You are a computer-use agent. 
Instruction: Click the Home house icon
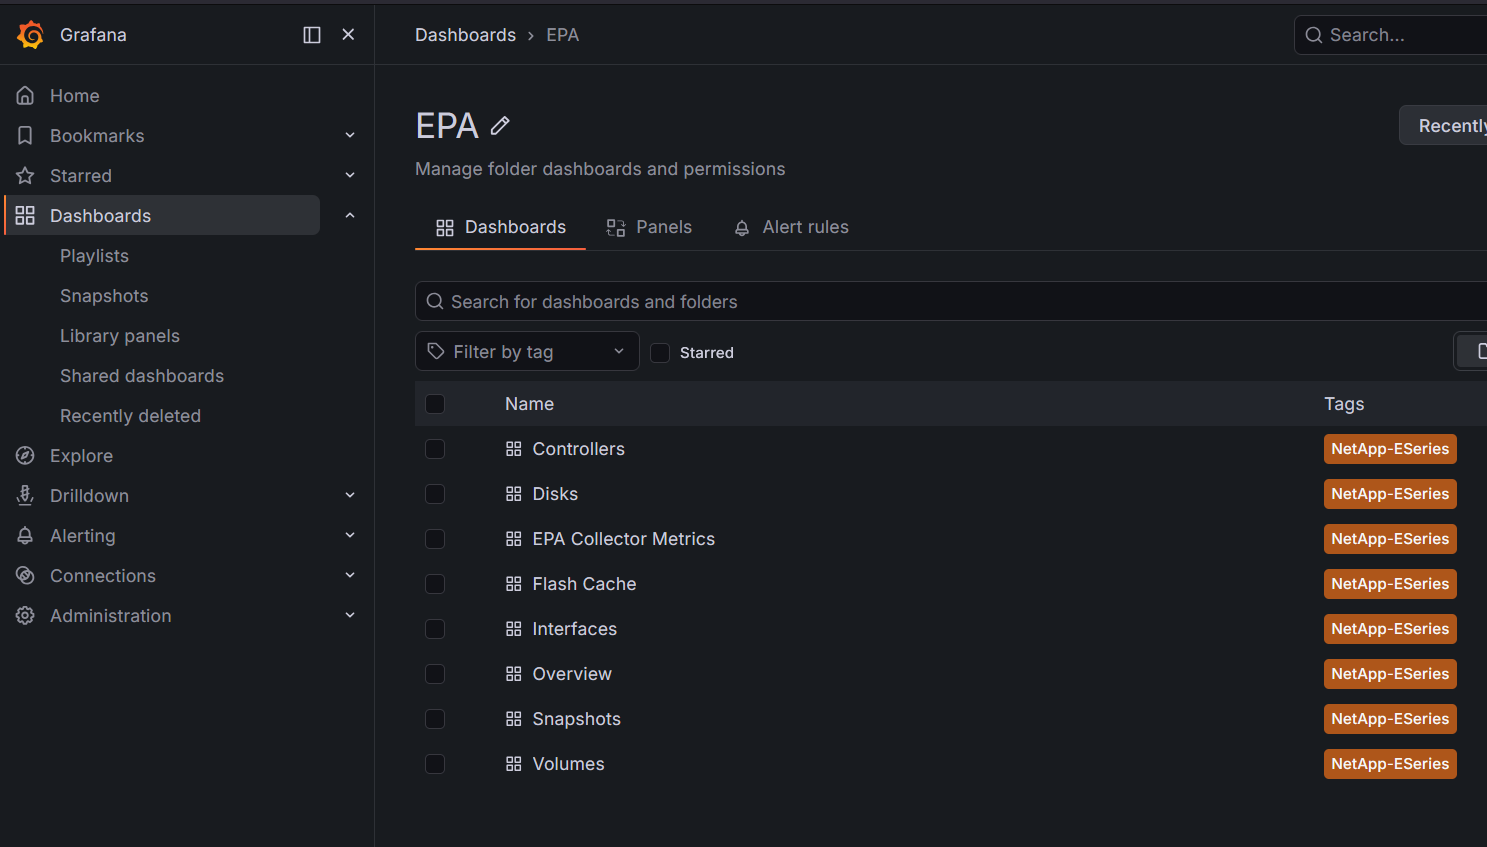click(x=25, y=96)
